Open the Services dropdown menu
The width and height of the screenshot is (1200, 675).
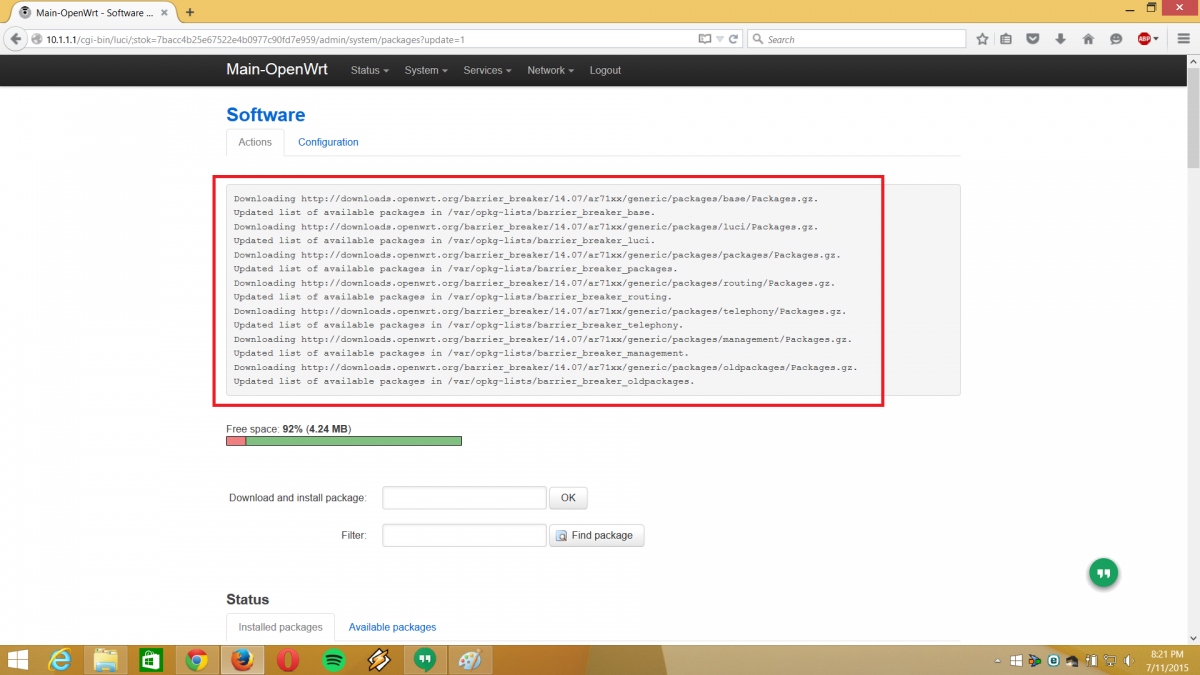click(x=487, y=71)
